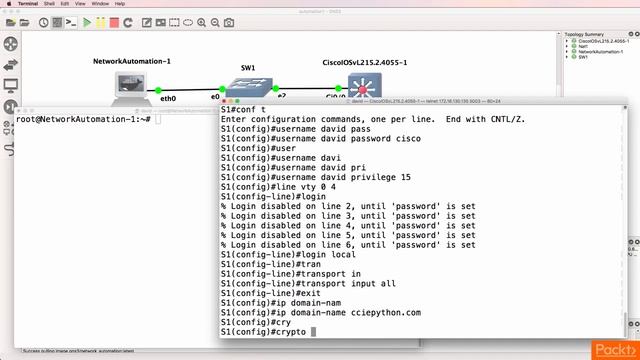Open the Manage snapshots clock icon

point(43,23)
